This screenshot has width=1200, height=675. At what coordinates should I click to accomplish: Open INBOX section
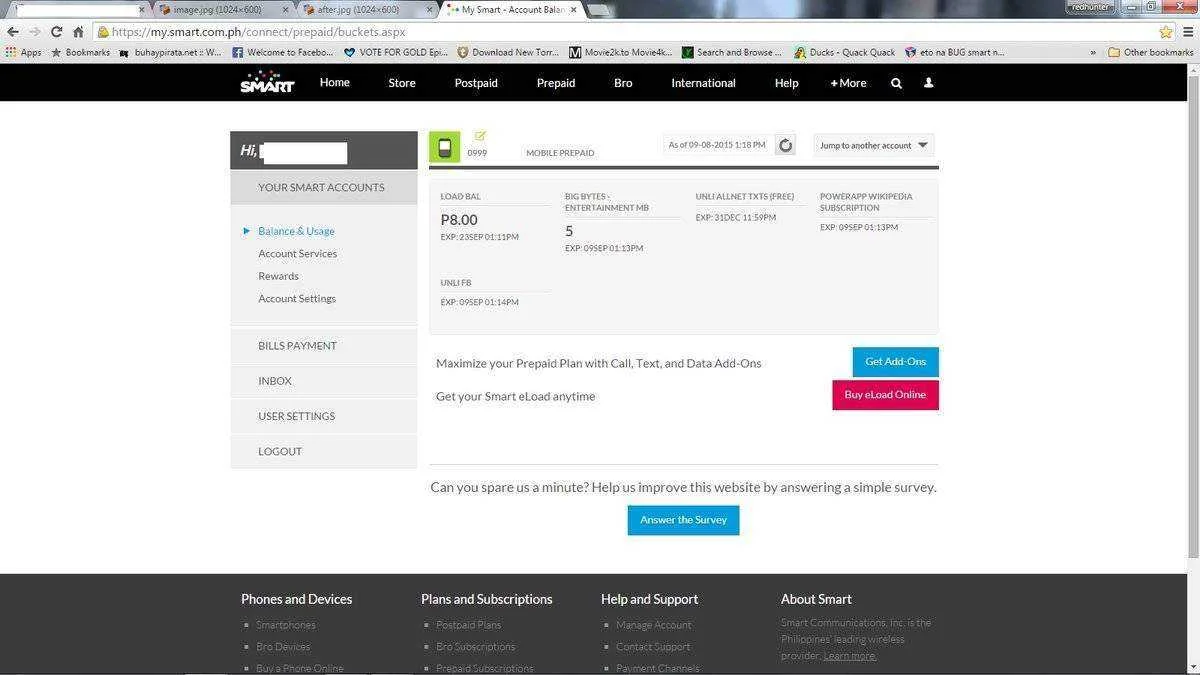pyautogui.click(x=324, y=381)
